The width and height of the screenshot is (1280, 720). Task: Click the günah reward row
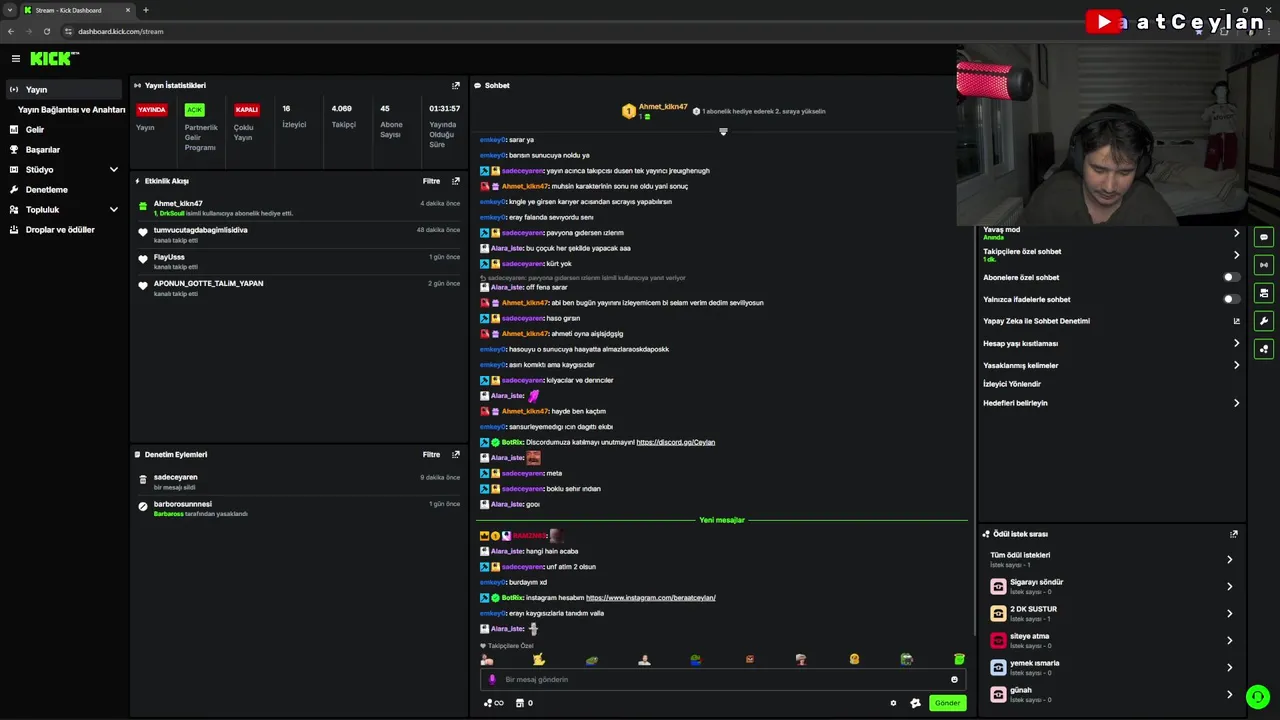[x=1112, y=694]
